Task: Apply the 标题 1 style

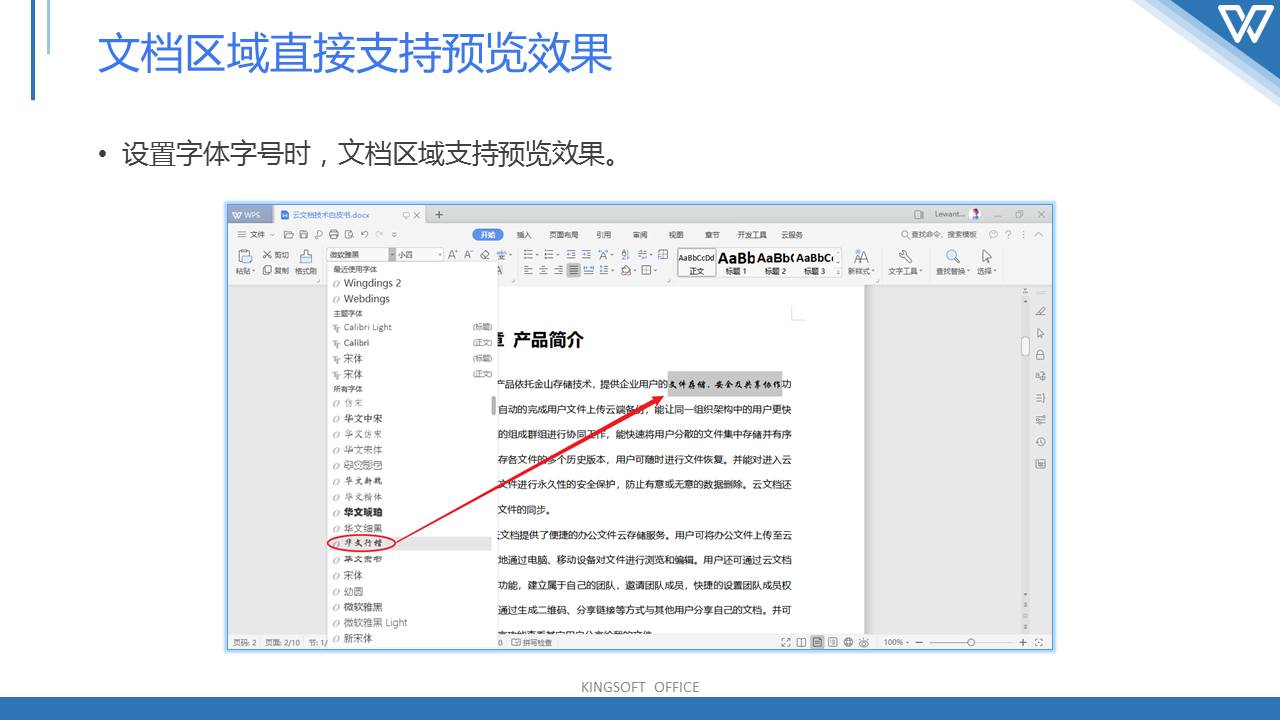Action: tap(737, 262)
